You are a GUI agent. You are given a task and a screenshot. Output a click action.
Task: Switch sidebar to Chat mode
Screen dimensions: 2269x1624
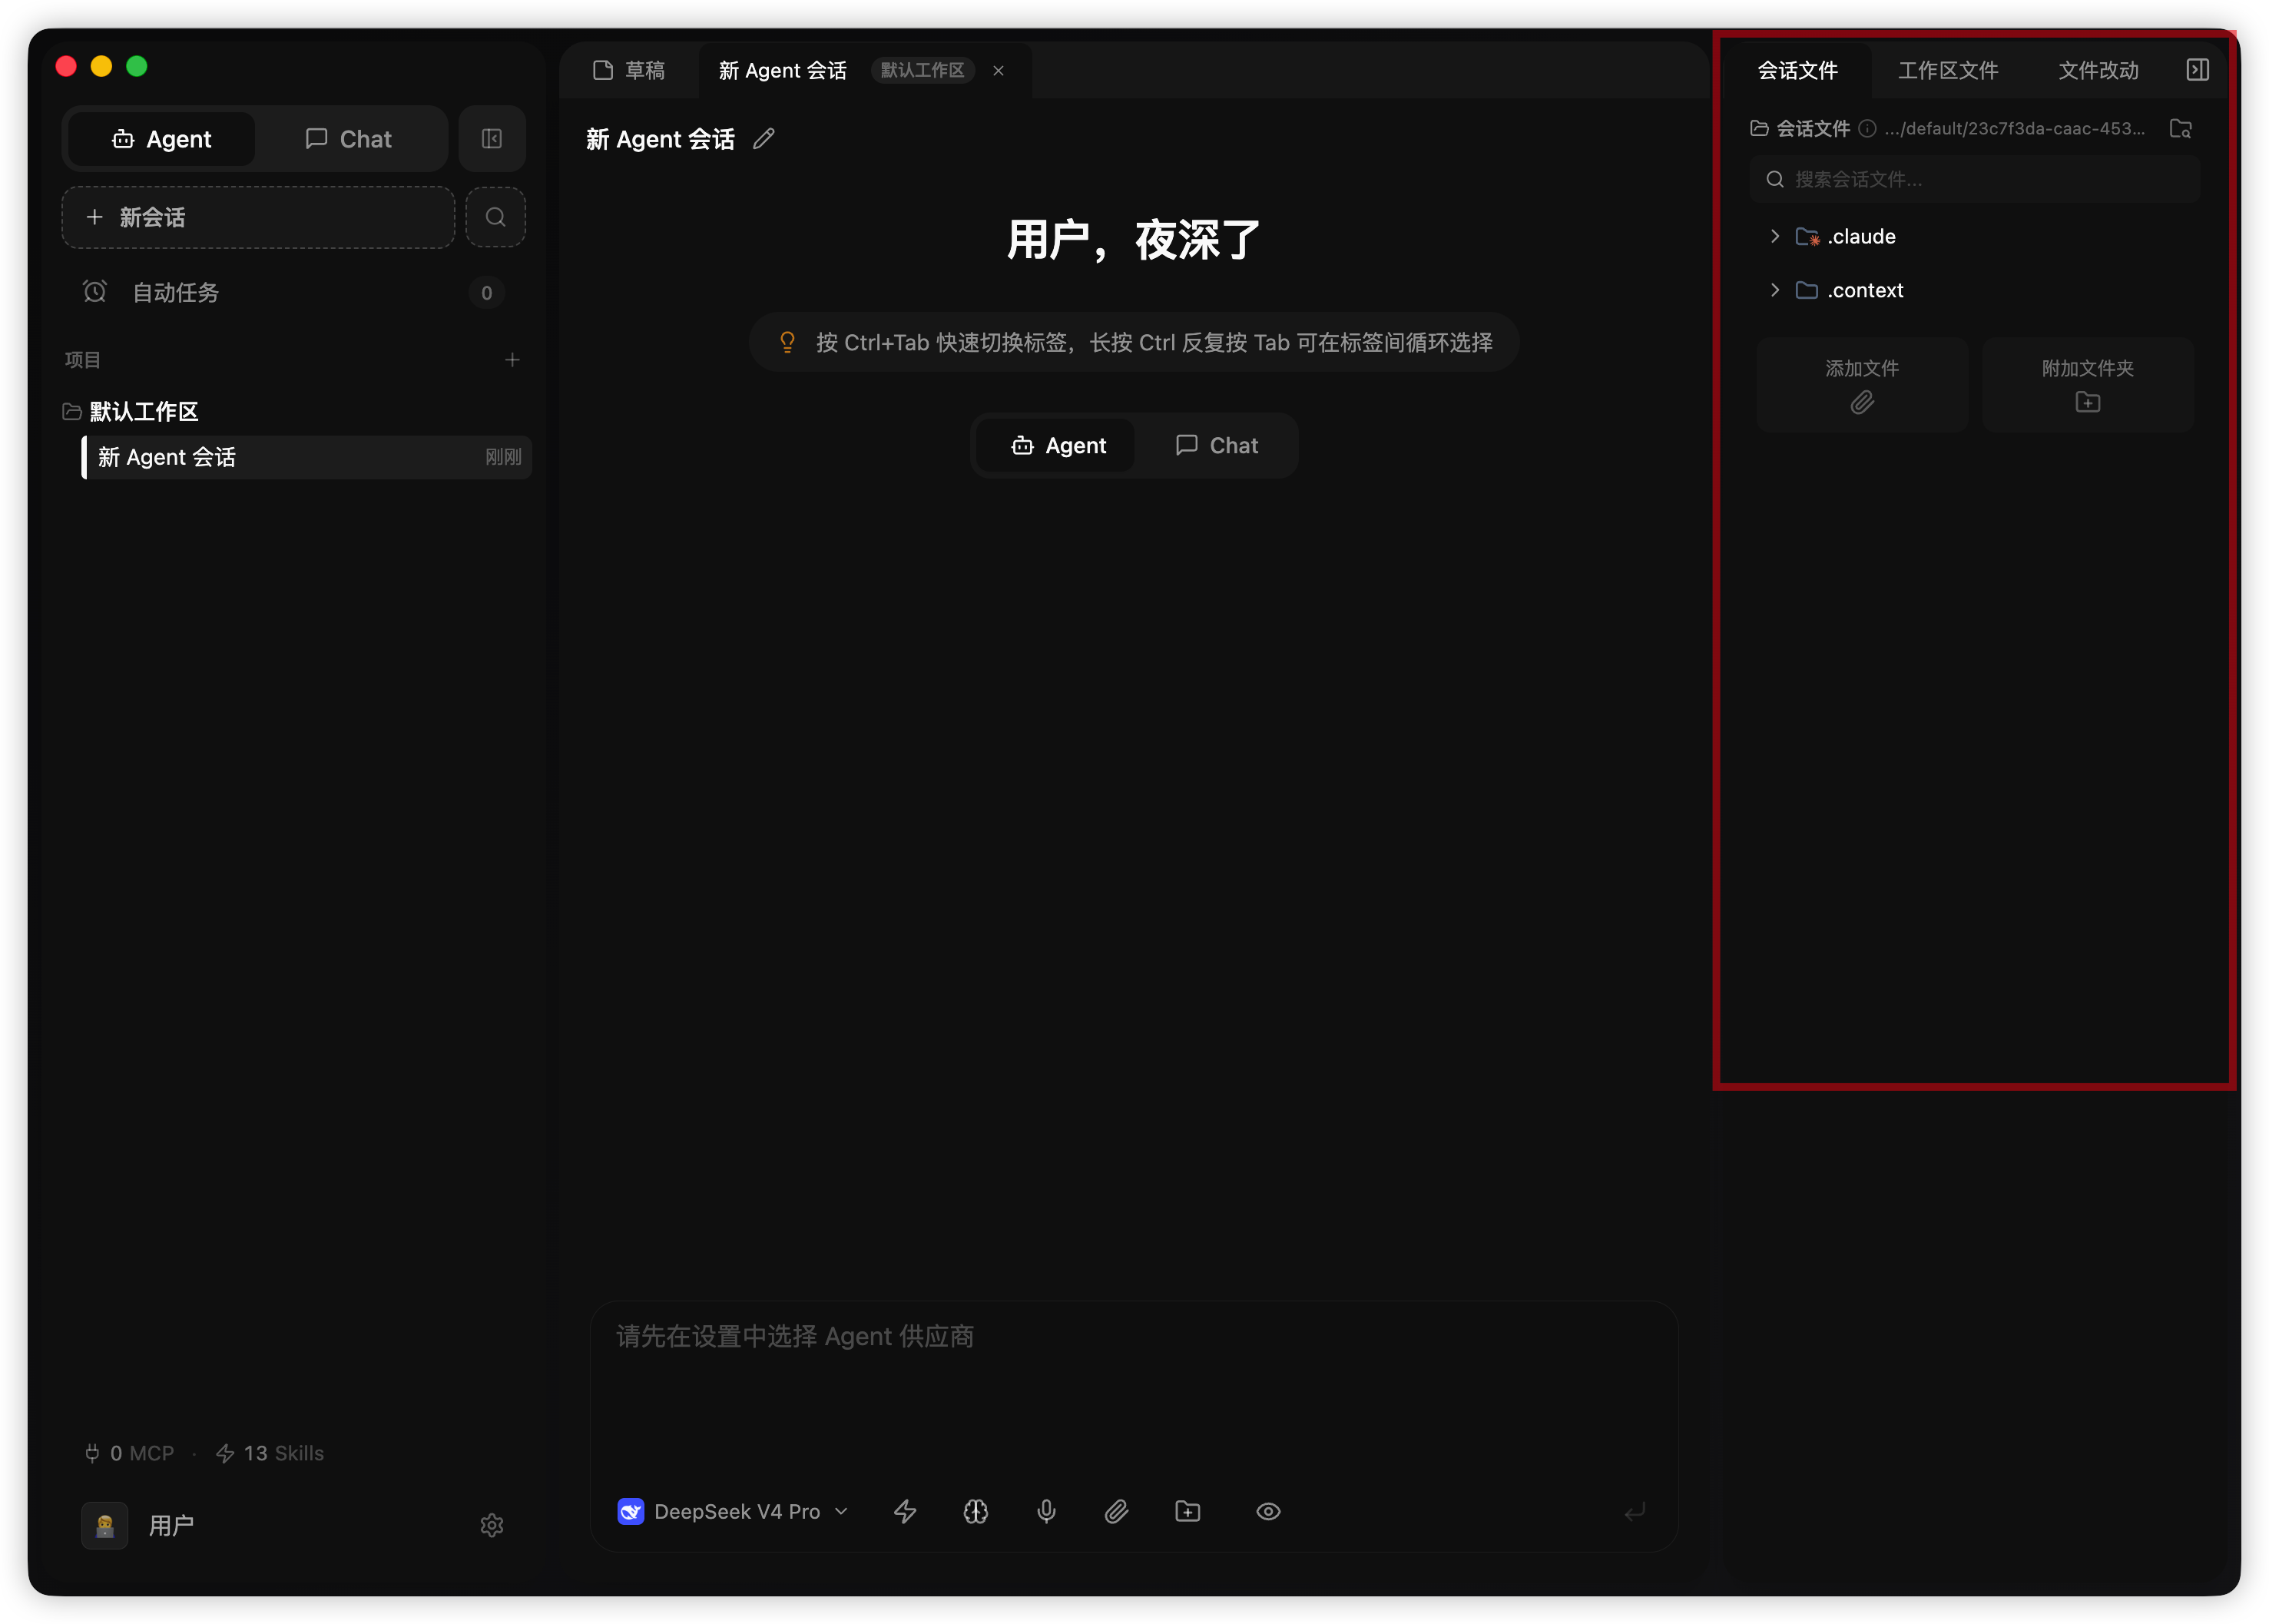point(348,139)
